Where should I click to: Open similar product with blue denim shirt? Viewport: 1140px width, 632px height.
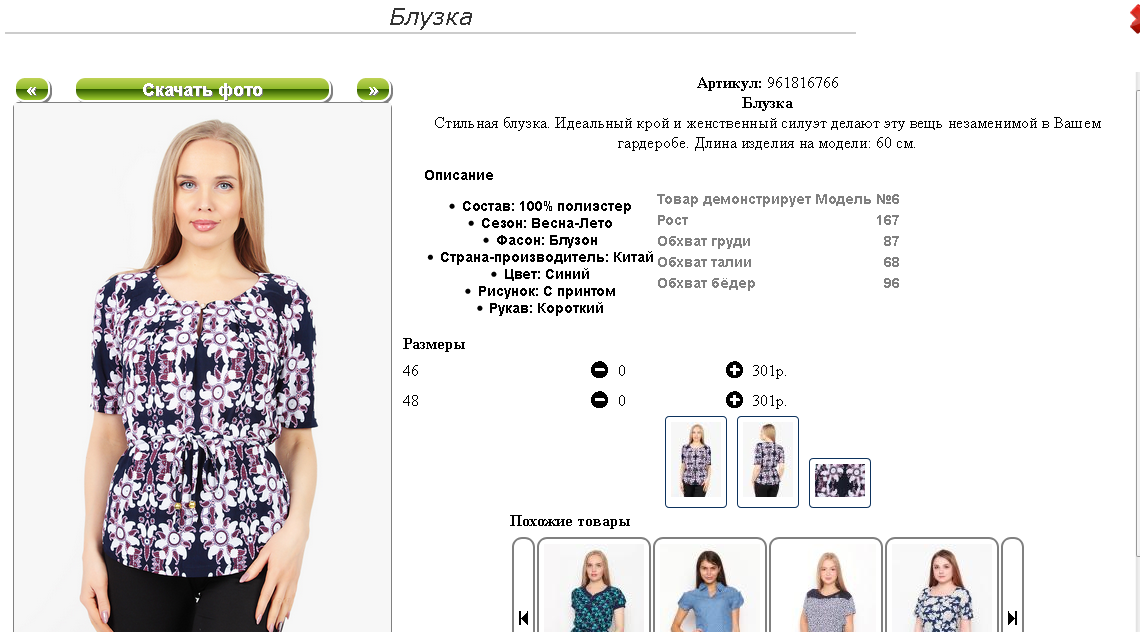[710, 585]
